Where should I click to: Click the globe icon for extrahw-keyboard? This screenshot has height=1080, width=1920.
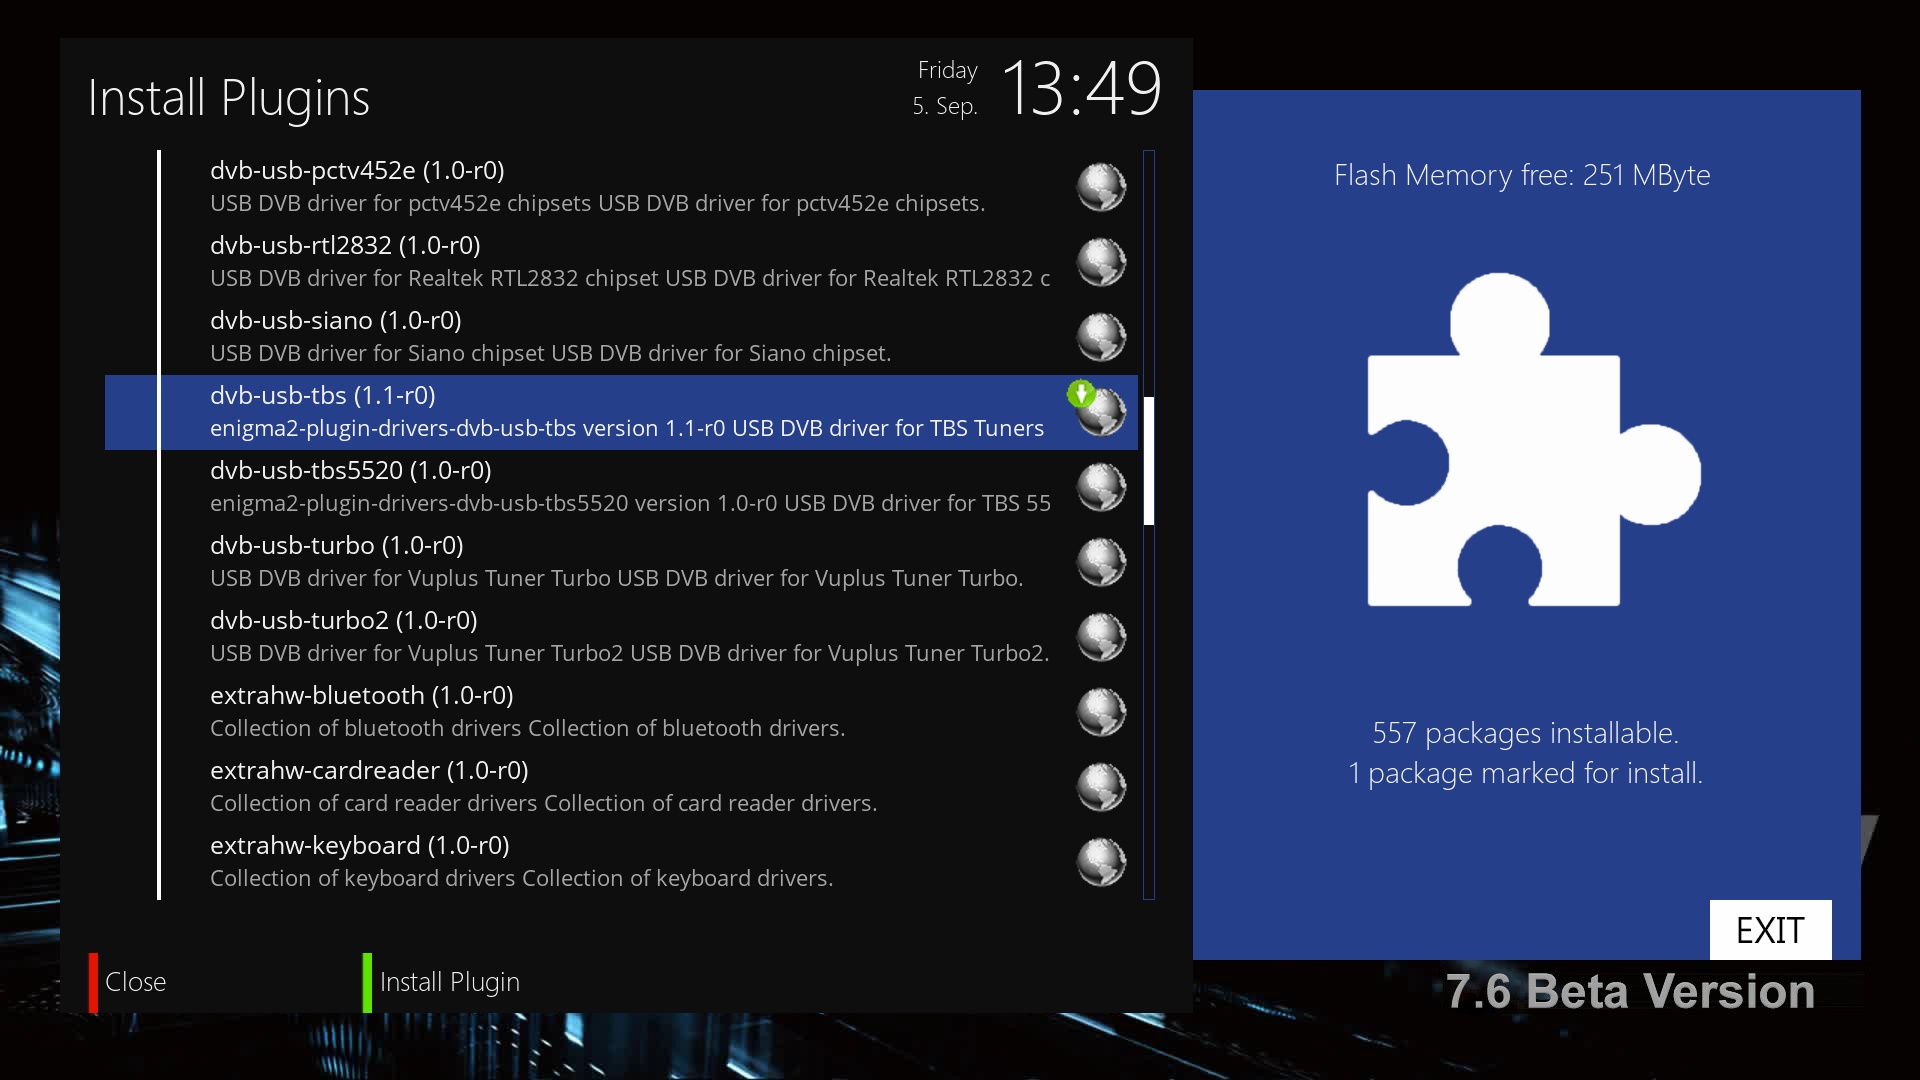1101,862
